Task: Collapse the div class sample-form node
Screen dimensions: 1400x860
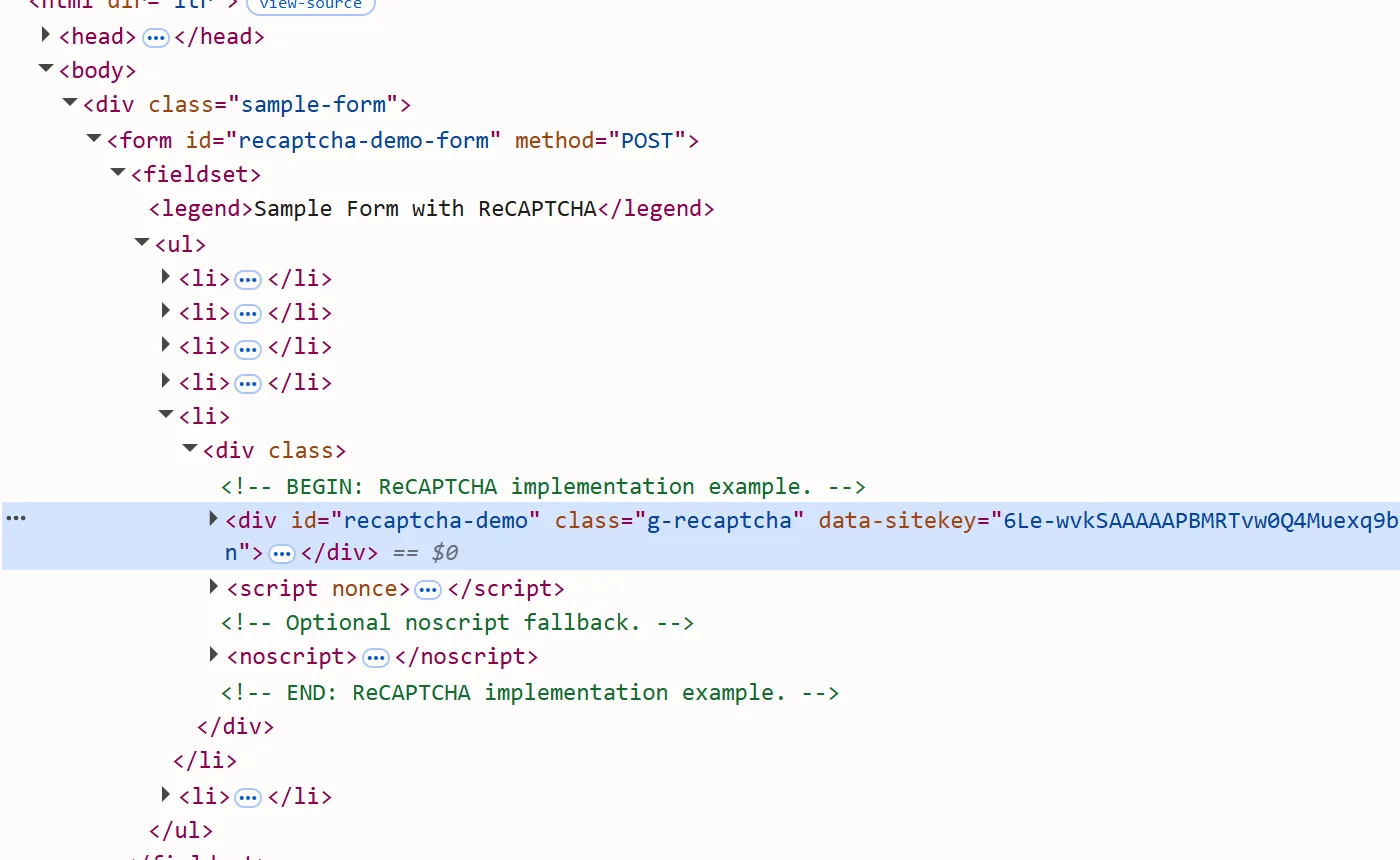Action: pyautogui.click(x=69, y=102)
